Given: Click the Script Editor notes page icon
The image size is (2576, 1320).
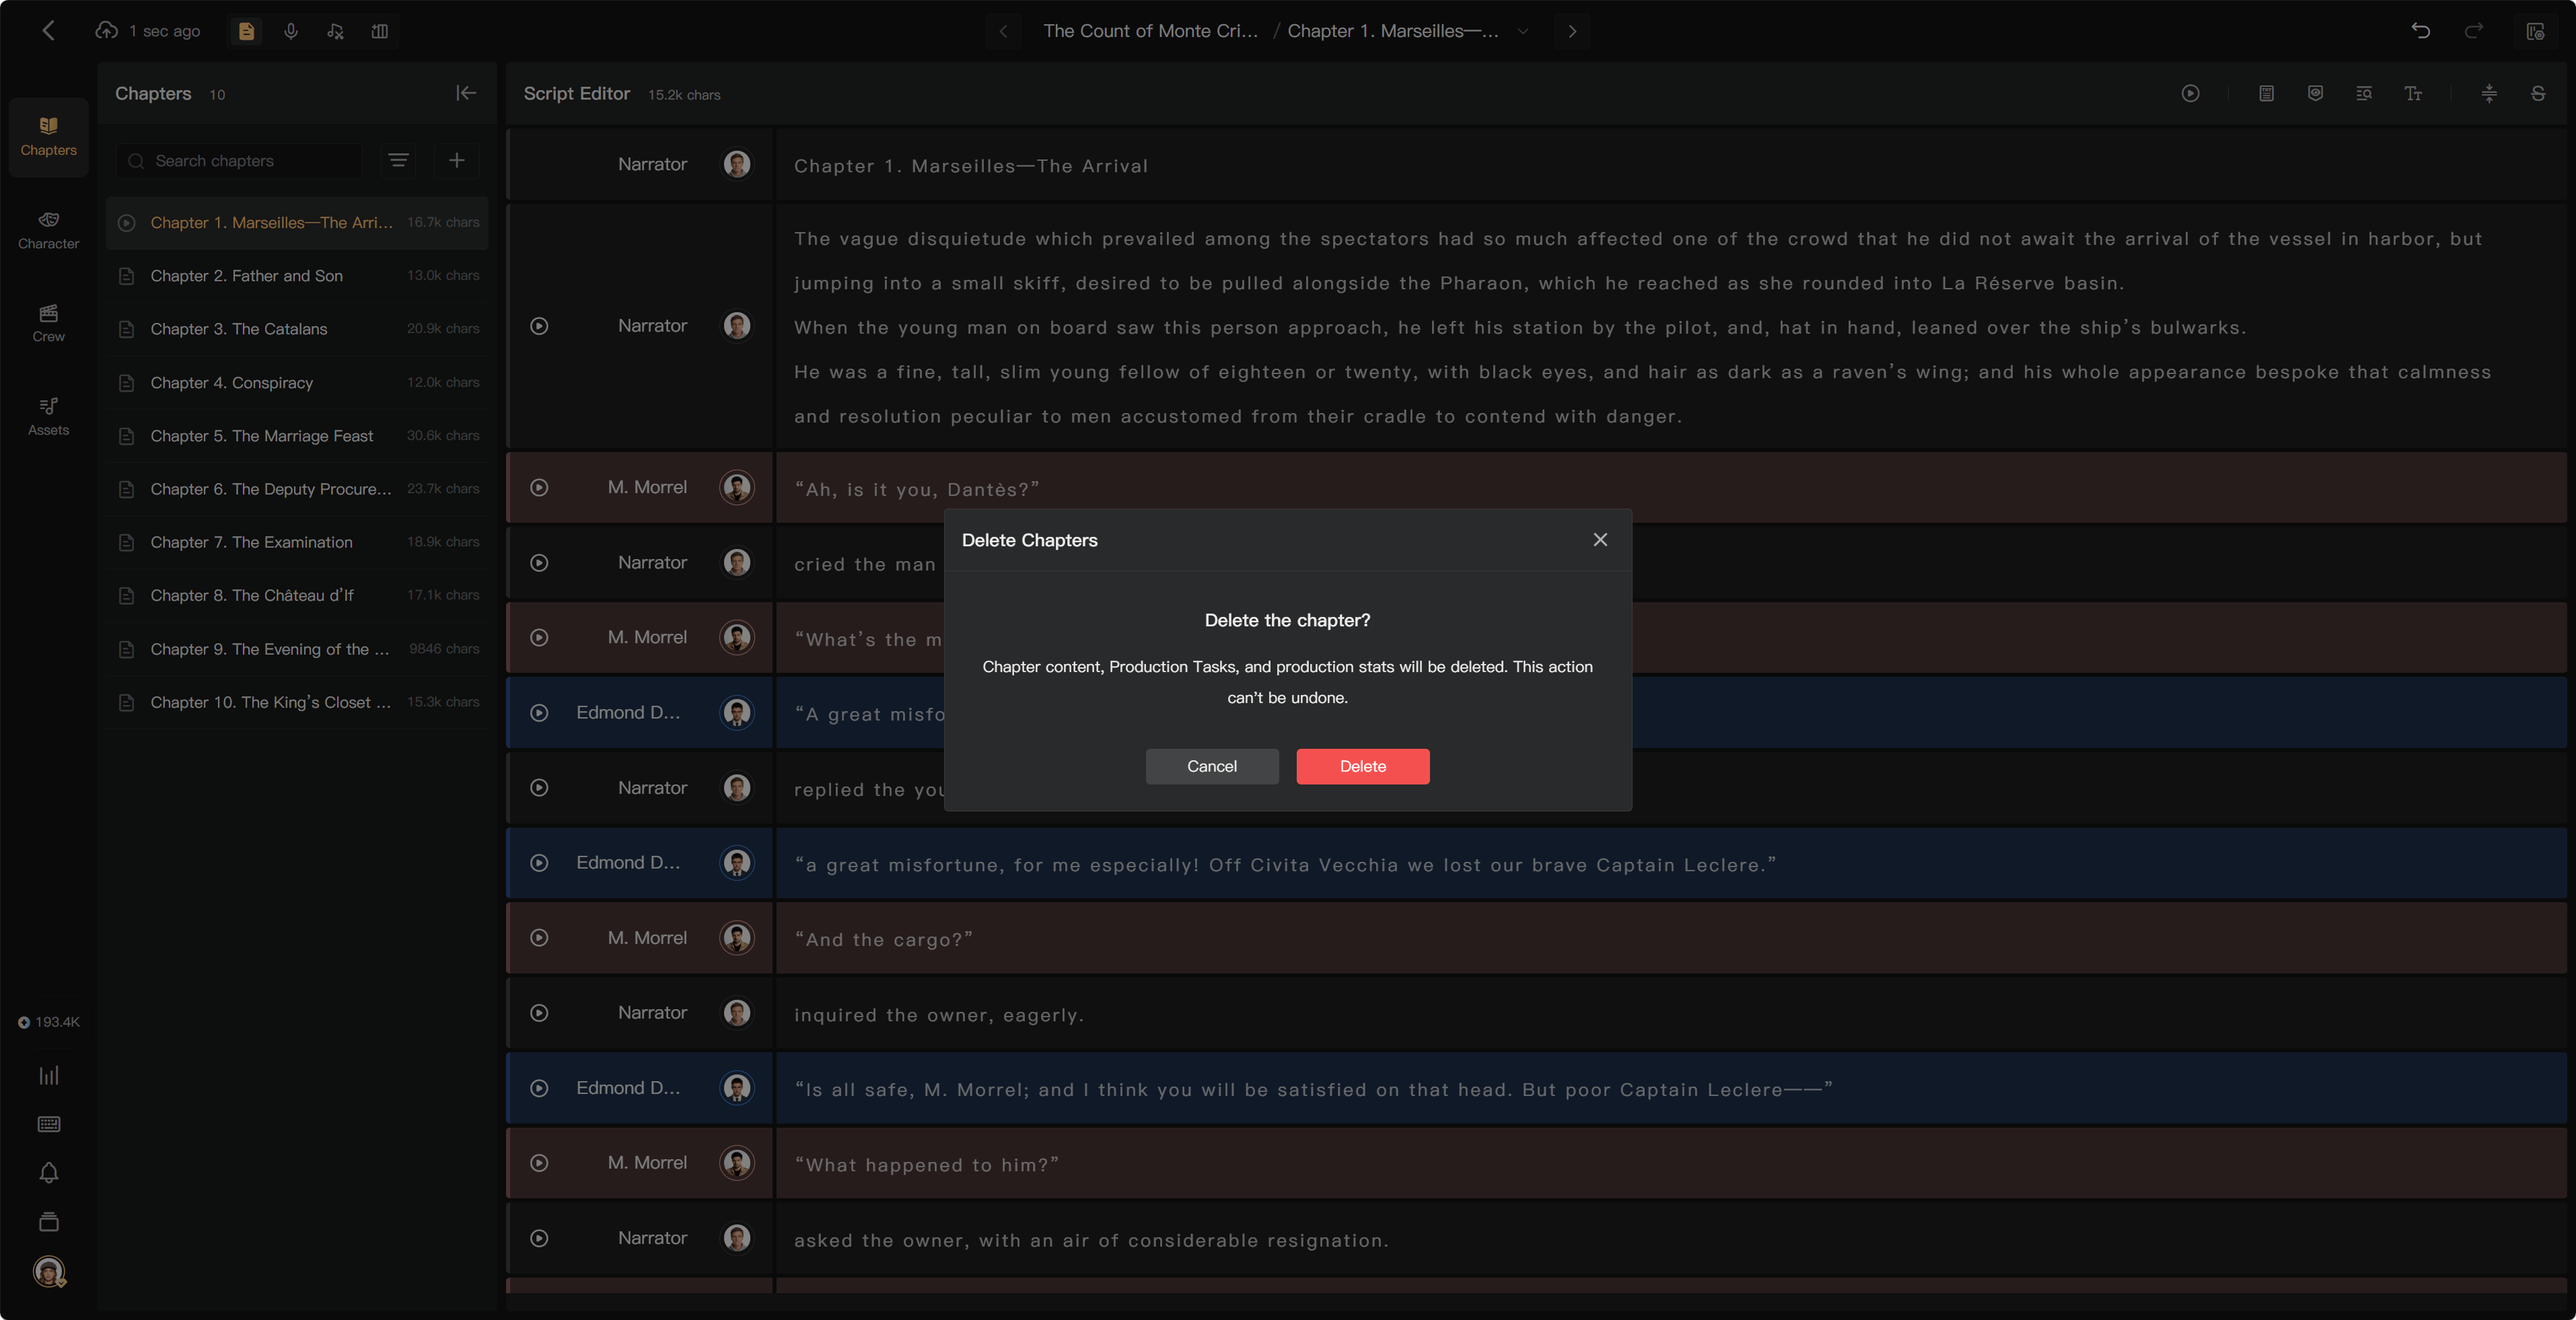Looking at the screenshot, I should point(2266,93).
